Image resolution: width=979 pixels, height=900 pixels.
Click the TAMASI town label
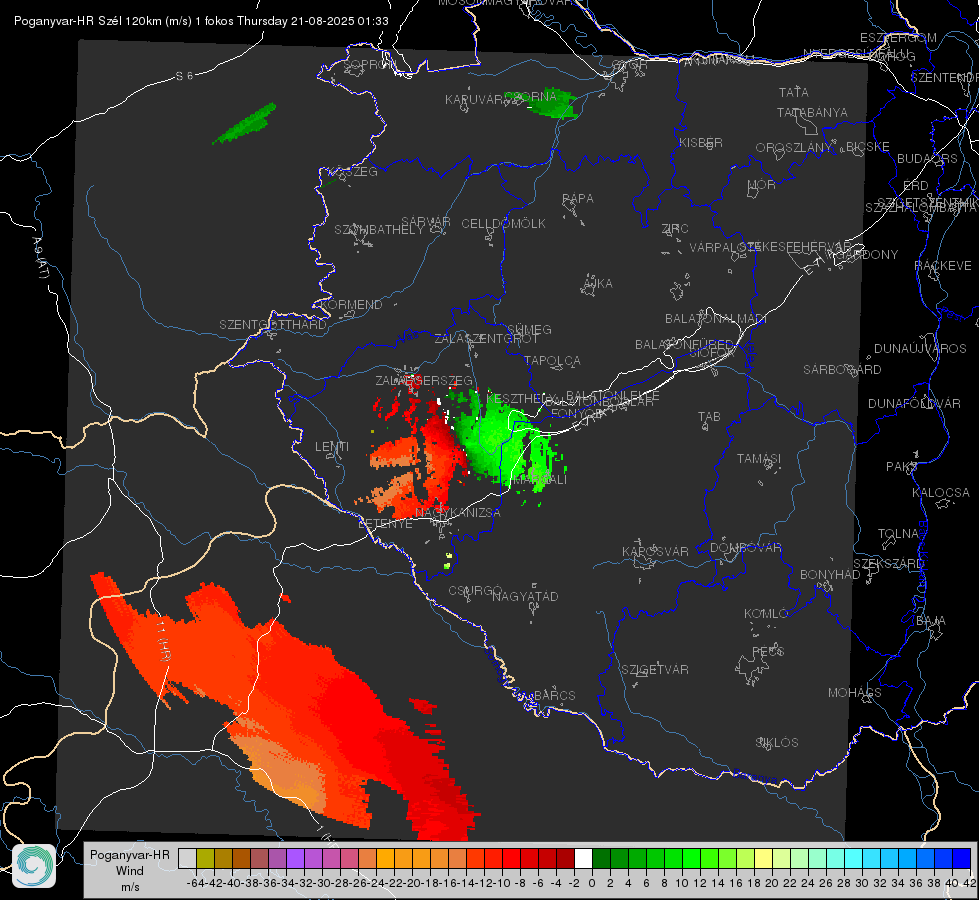(759, 458)
